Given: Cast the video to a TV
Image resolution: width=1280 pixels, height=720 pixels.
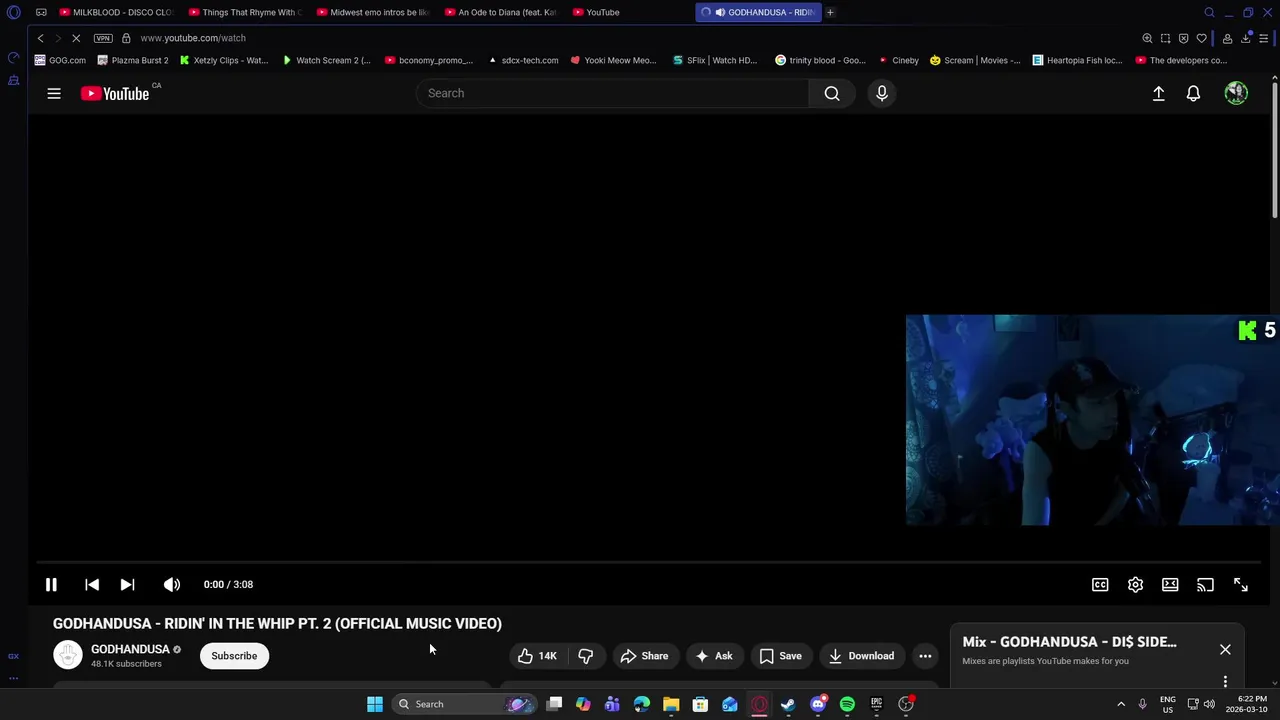Looking at the screenshot, I should point(1205,585).
